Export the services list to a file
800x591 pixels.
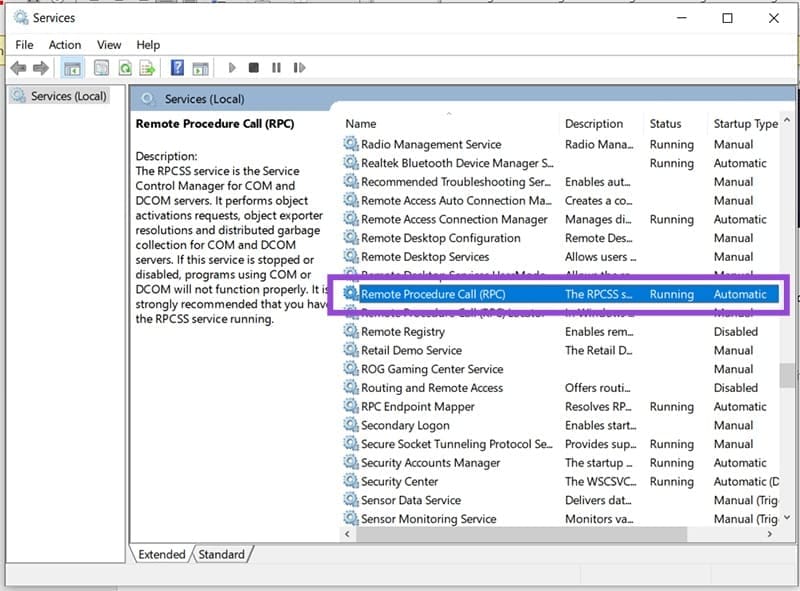coord(147,67)
